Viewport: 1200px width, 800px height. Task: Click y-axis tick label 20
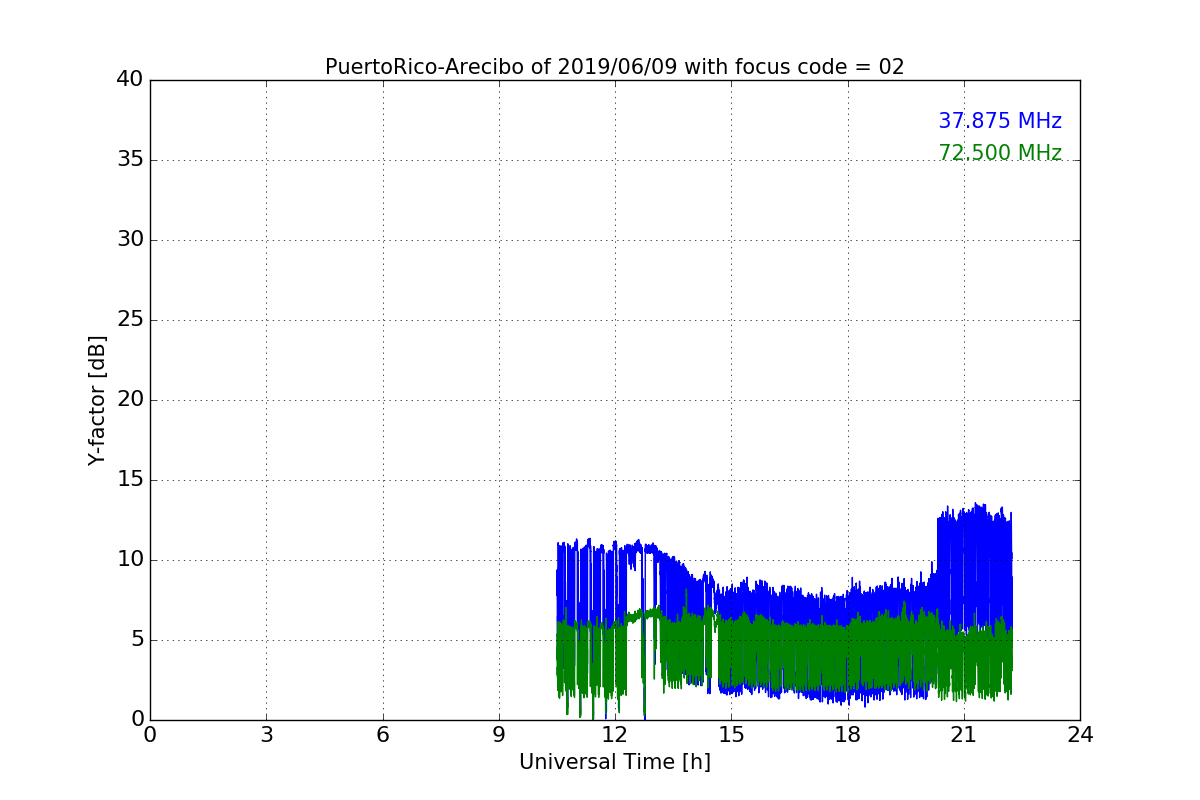pos(130,400)
